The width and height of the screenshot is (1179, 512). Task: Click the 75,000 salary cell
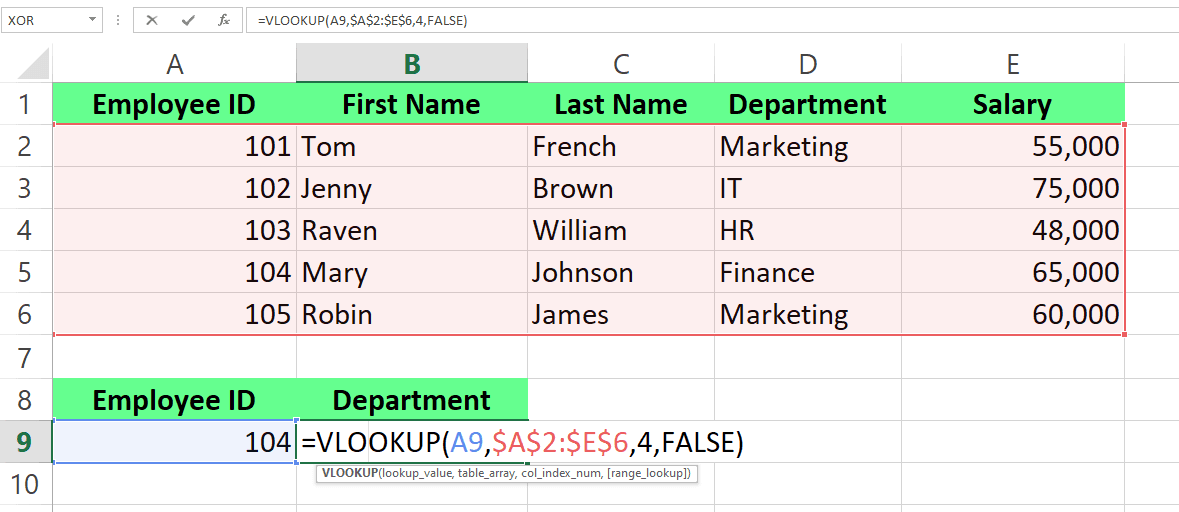click(x=1012, y=189)
